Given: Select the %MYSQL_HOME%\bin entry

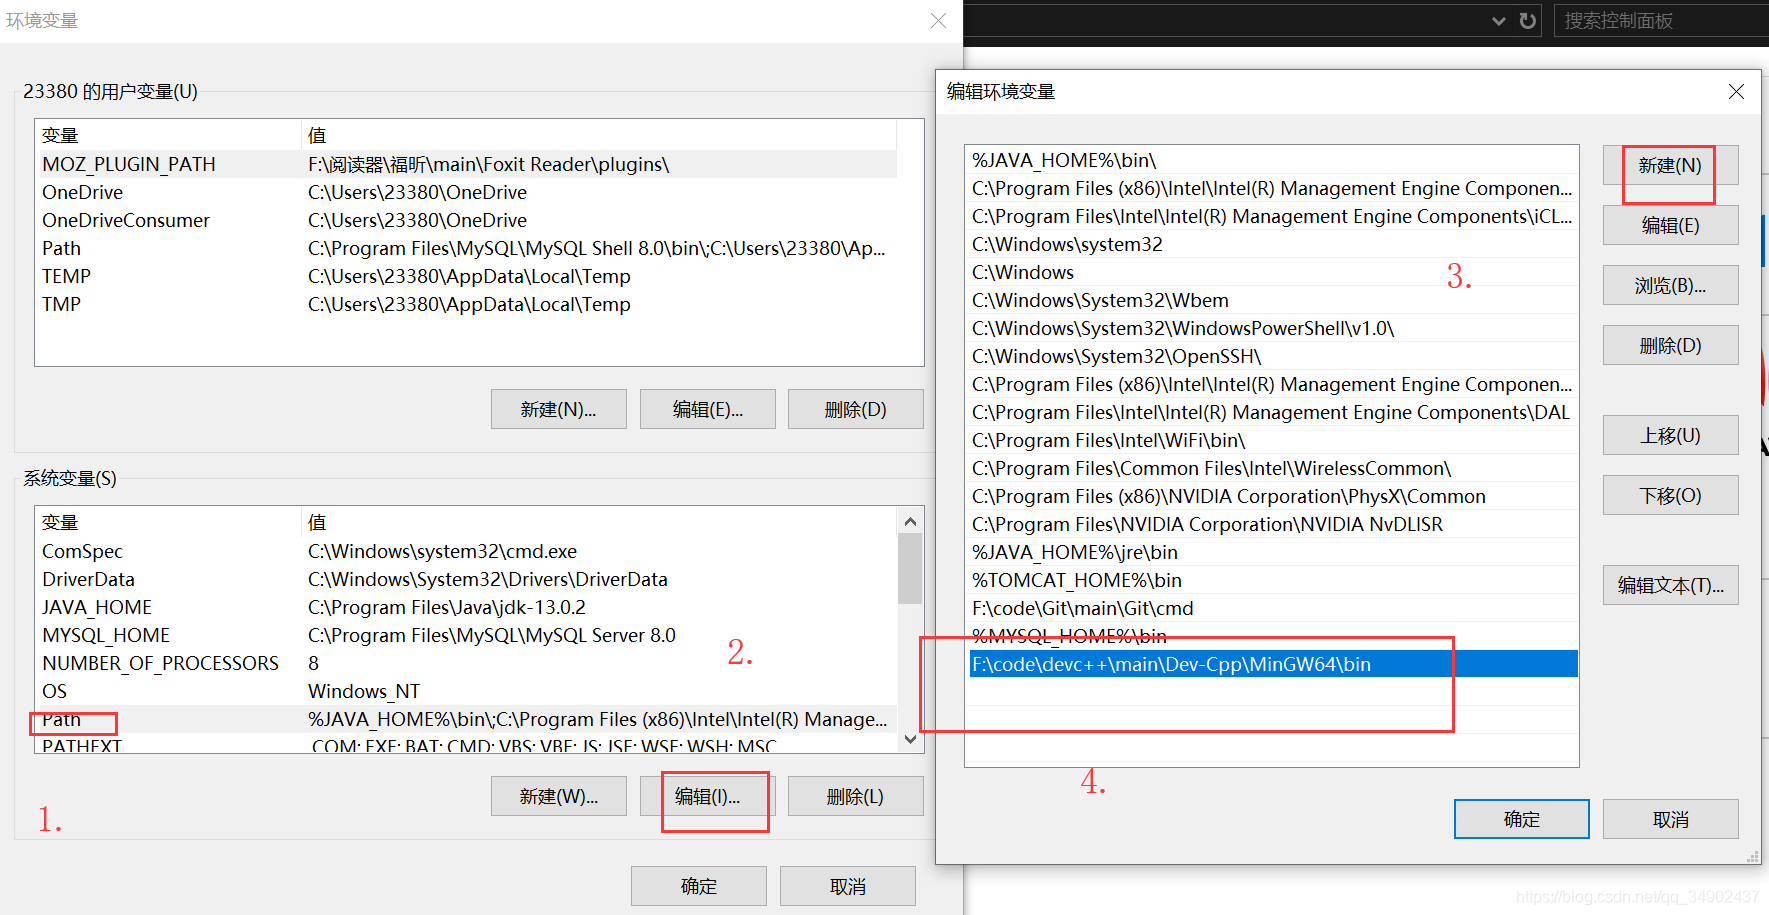Looking at the screenshot, I should coord(1272,636).
